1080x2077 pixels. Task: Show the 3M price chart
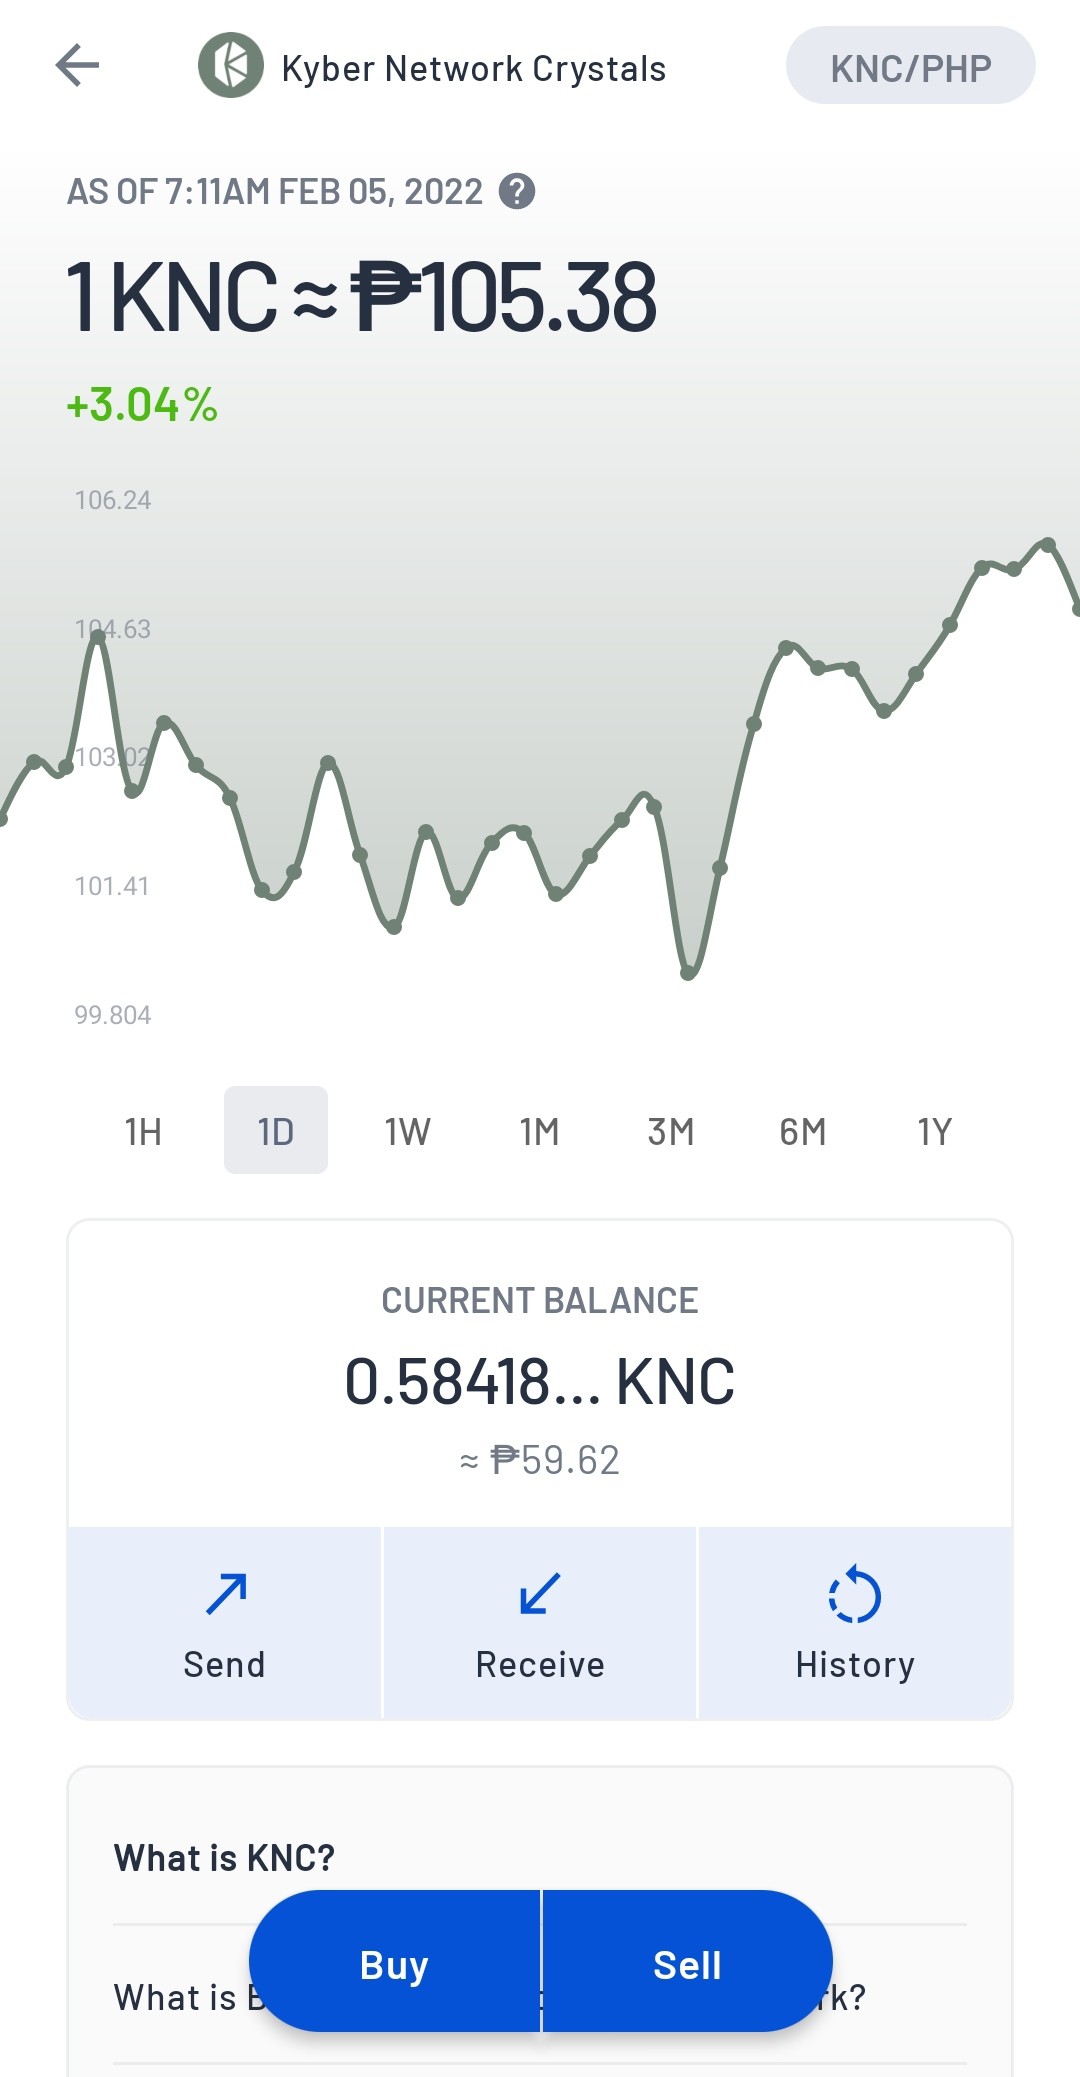671,1131
